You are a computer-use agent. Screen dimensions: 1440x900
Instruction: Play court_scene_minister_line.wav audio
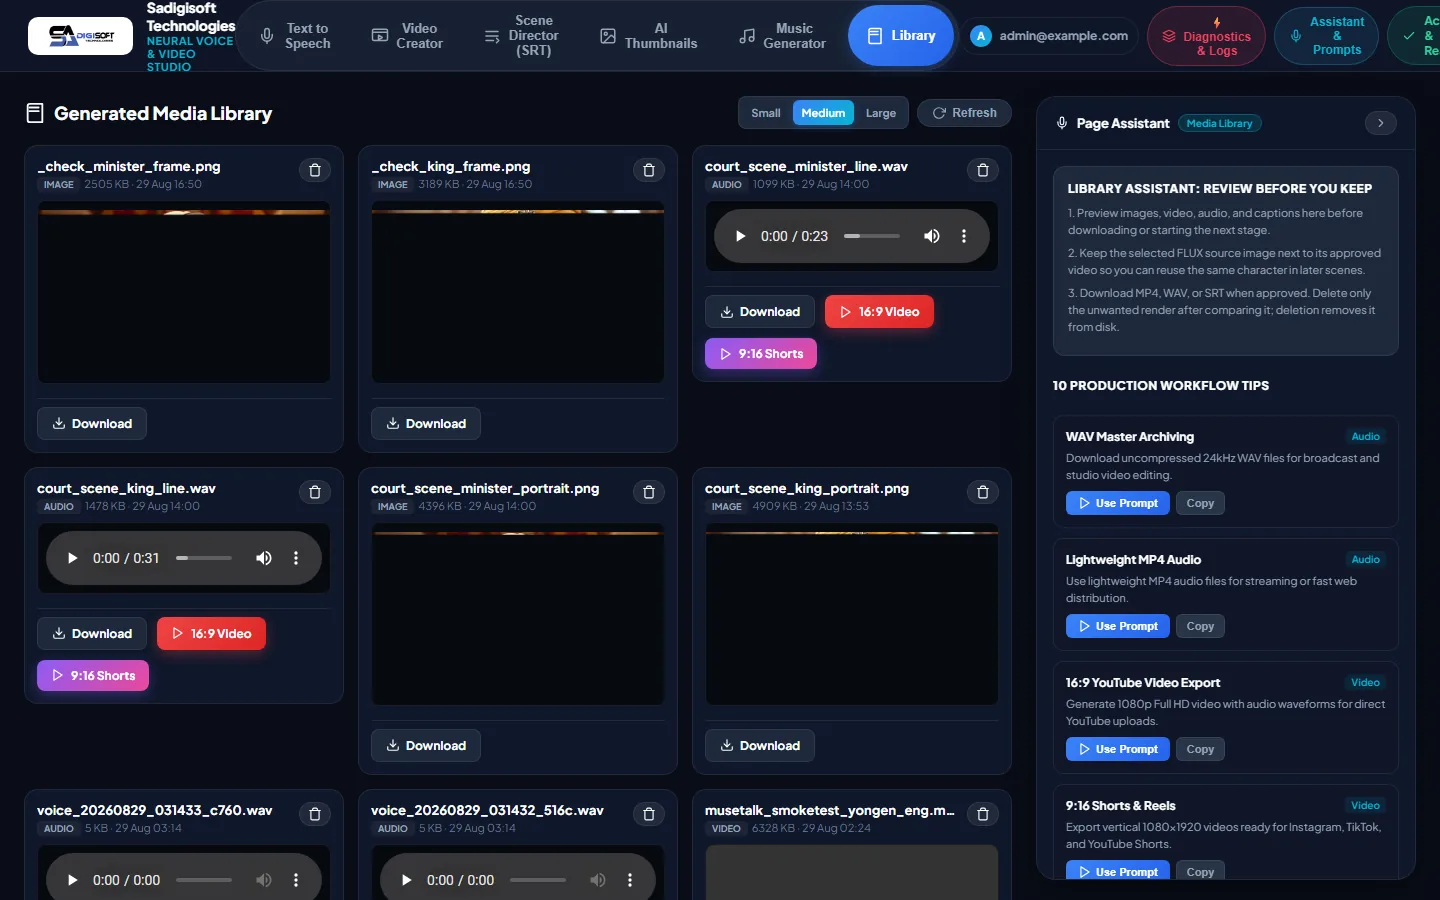[x=740, y=236]
